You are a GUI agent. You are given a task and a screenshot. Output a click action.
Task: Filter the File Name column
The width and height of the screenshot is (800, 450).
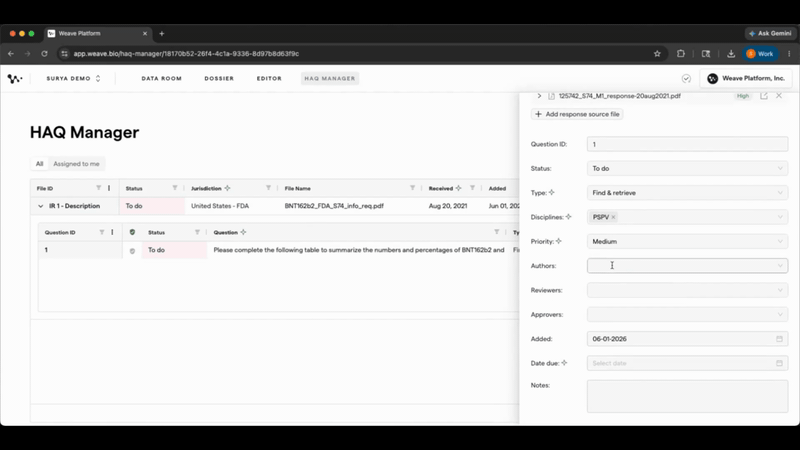pyautogui.click(x=412, y=188)
